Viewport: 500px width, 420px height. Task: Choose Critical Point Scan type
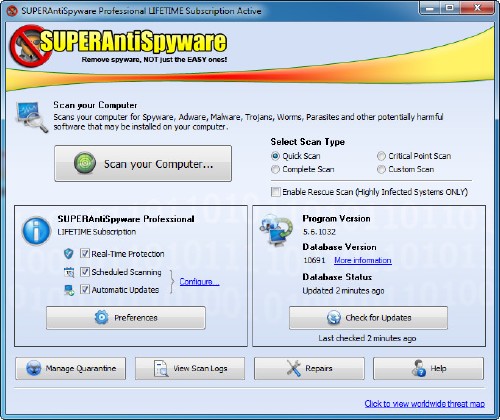[x=381, y=156]
